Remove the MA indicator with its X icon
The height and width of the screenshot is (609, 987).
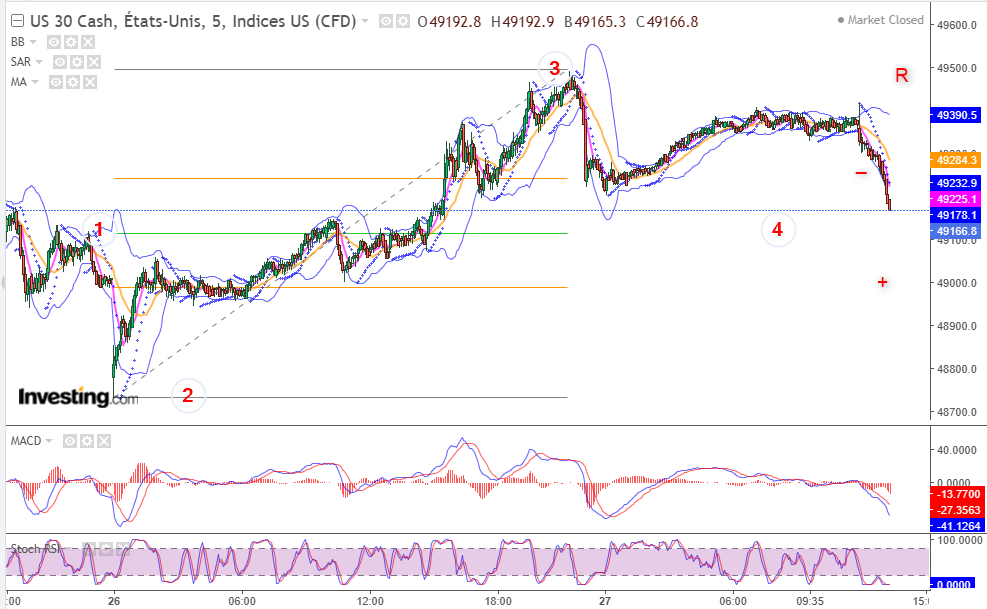(x=90, y=83)
